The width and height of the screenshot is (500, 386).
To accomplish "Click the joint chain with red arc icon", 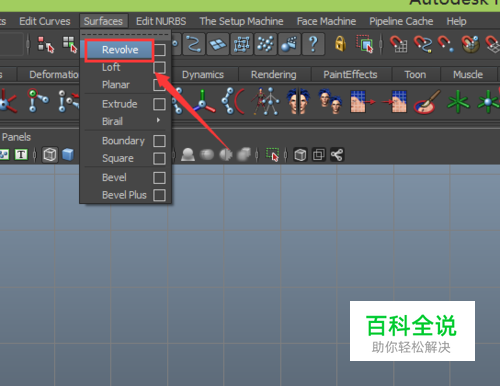I will (233, 101).
